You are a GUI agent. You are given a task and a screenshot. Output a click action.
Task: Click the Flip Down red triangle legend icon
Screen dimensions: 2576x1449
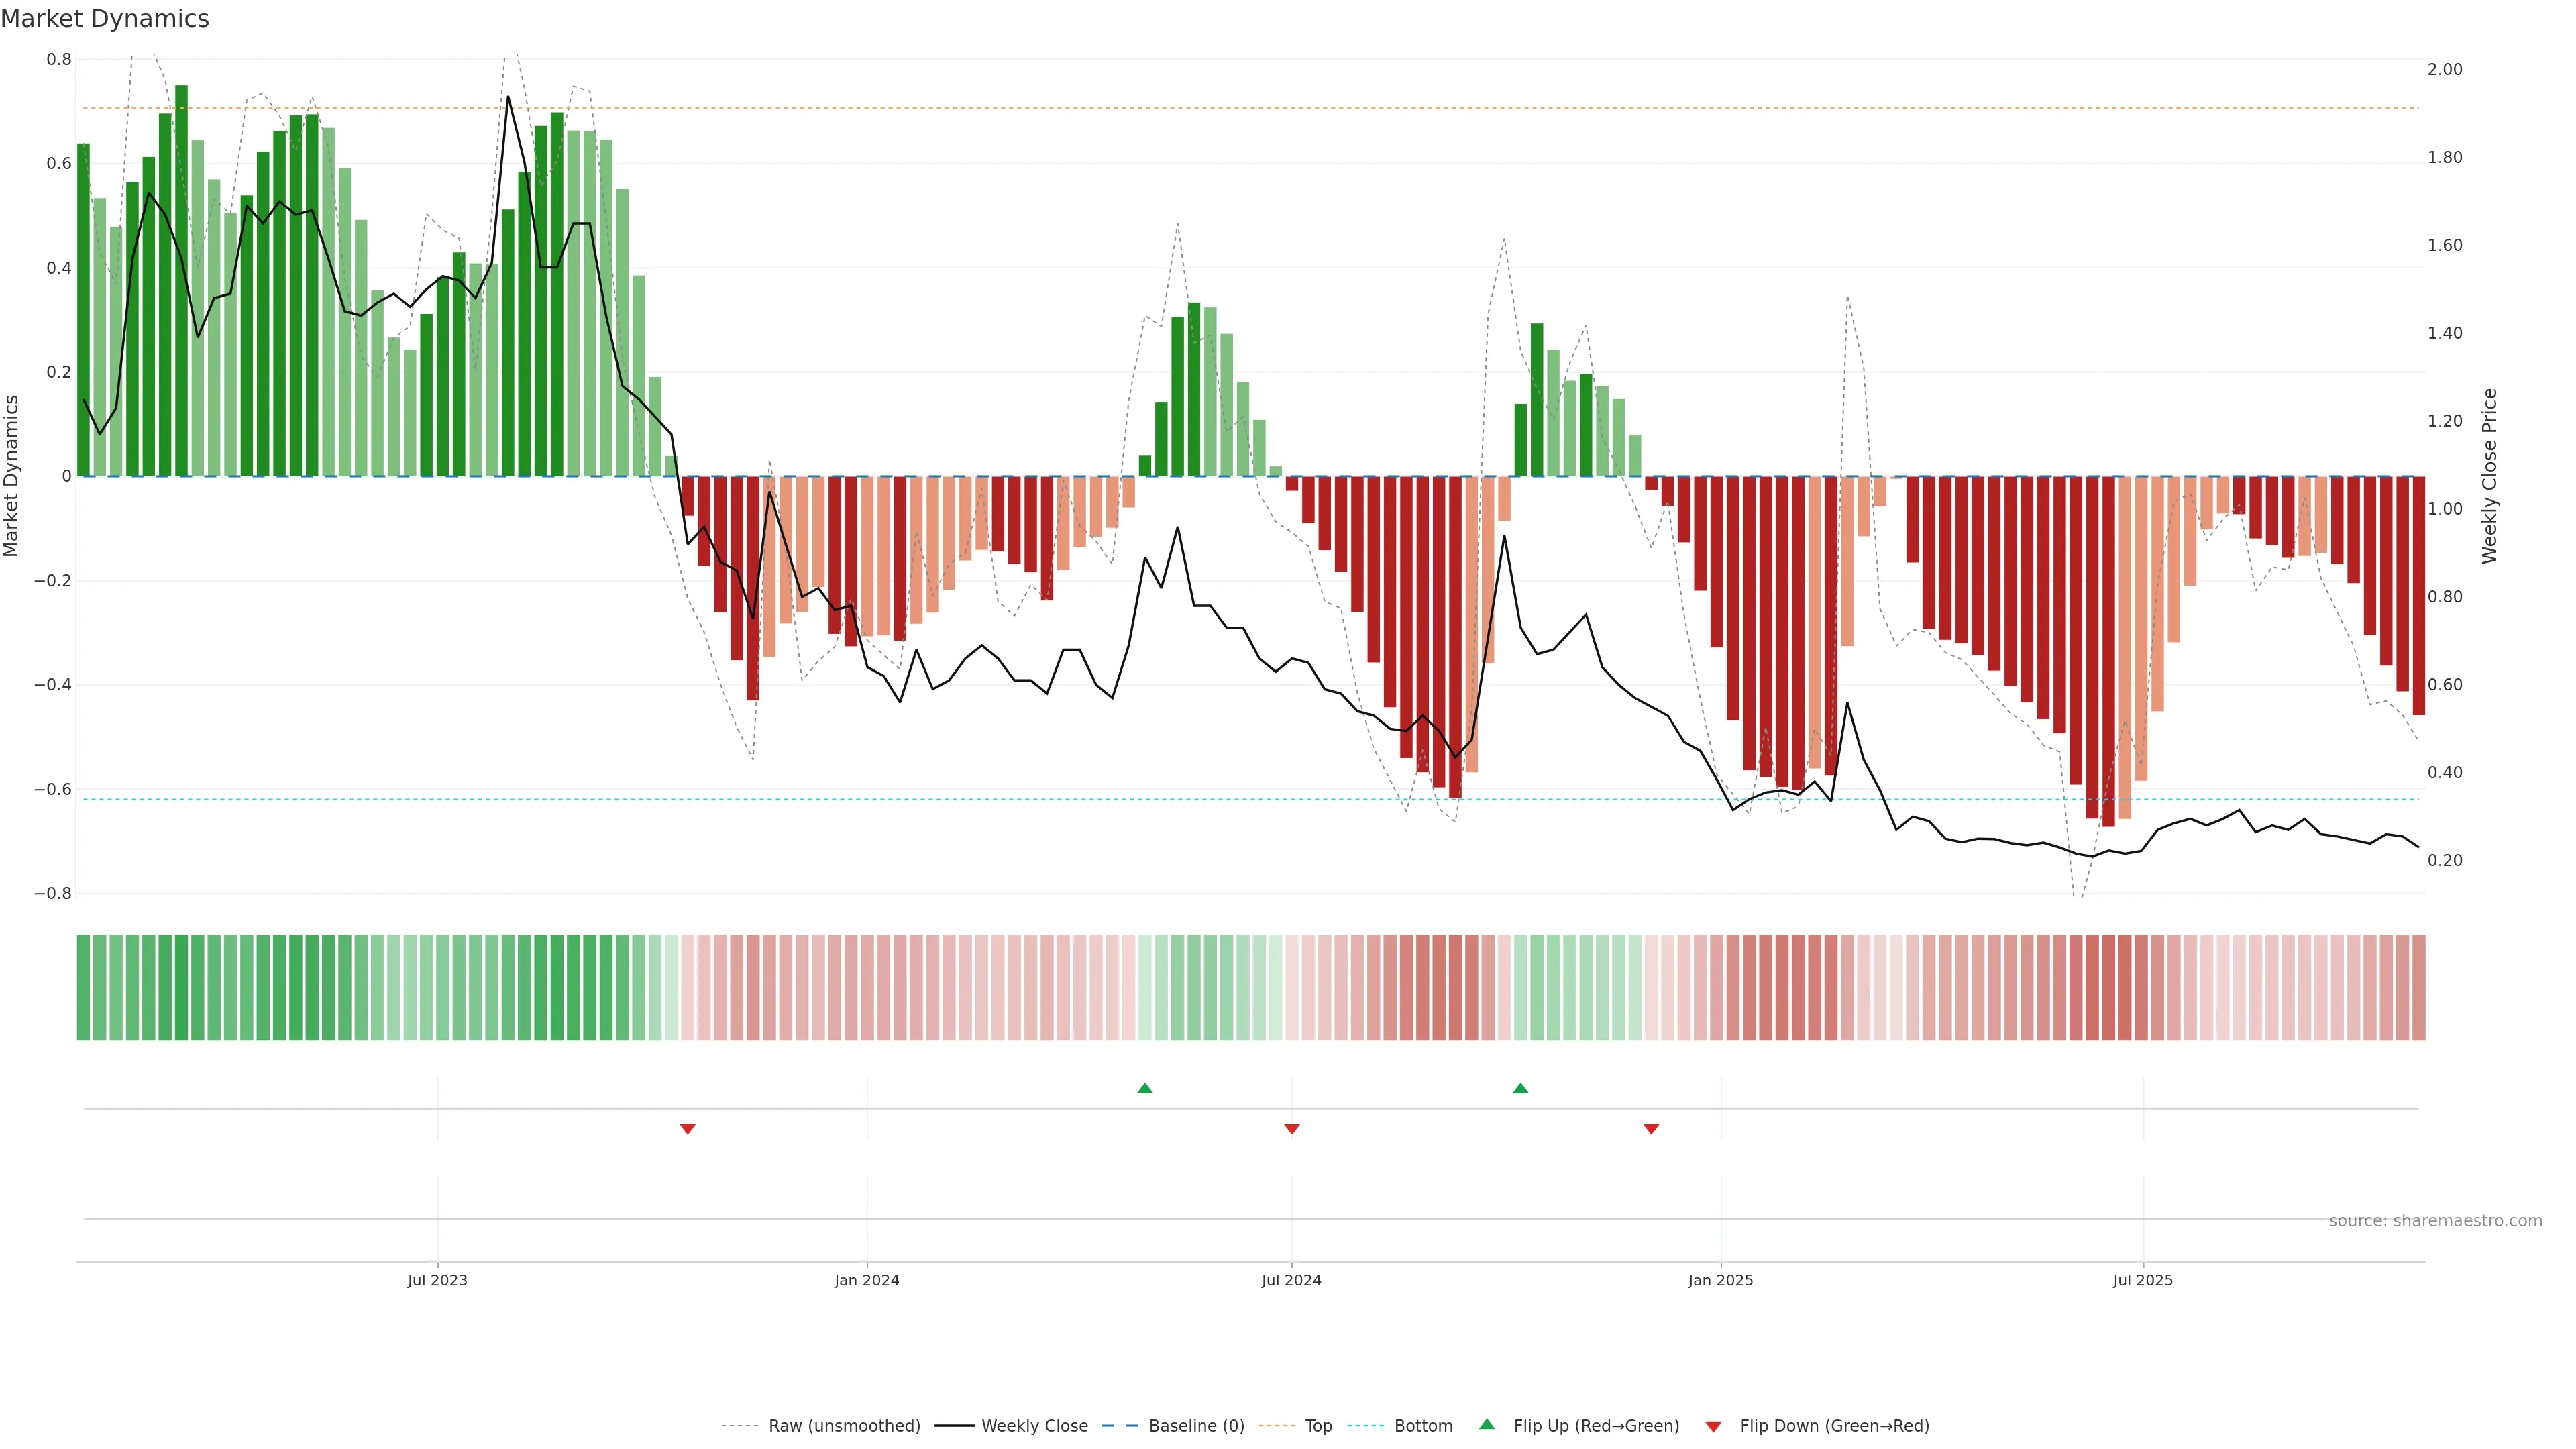point(1713,1426)
